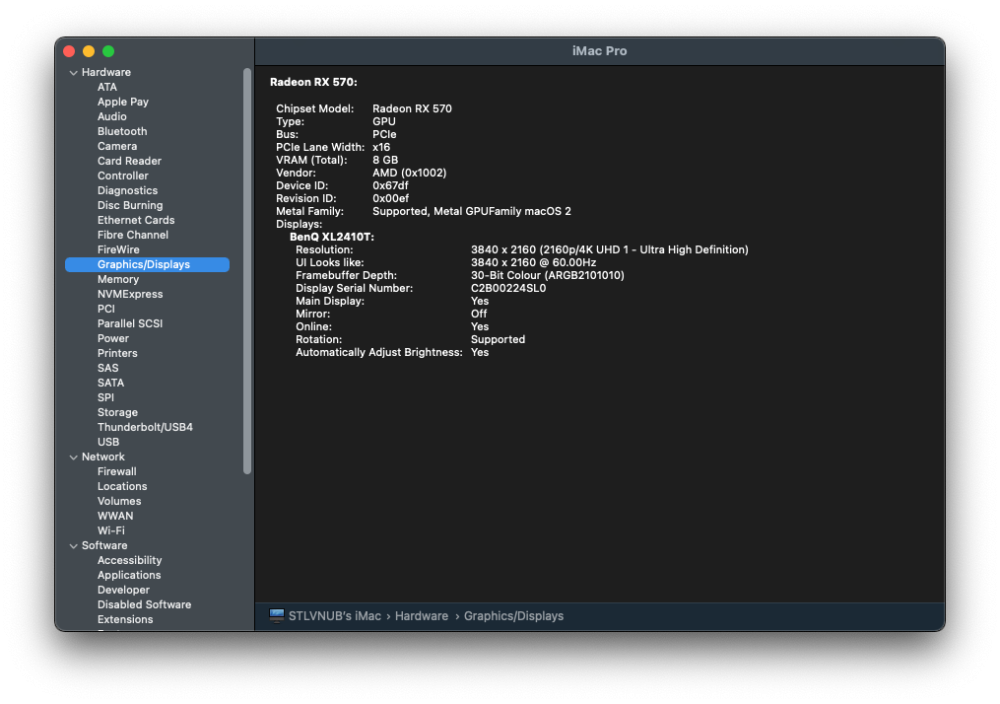Viewport: 1000px width, 704px height.
Task: Open the Audio hardware section
Action: point(112,116)
